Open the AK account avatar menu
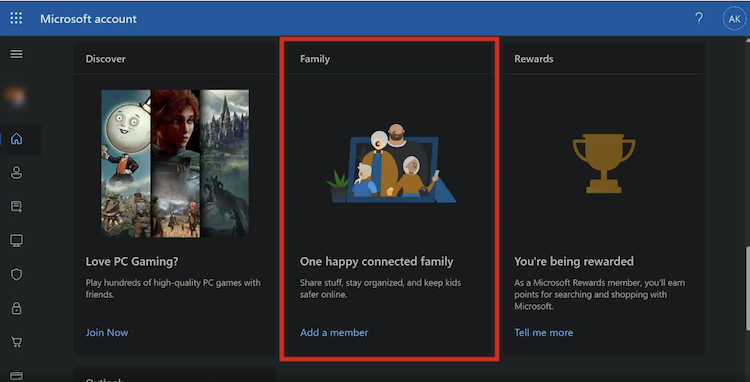This screenshot has width=750, height=382. (x=734, y=19)
